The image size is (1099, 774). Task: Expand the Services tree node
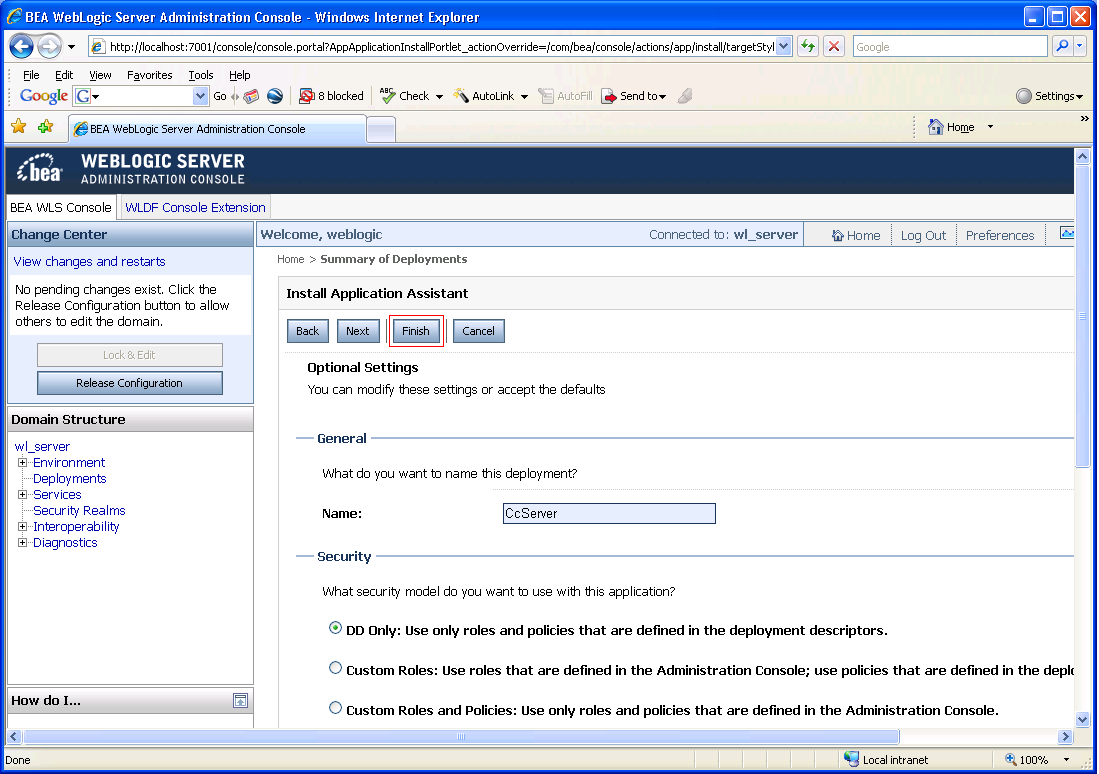click(x=22, y=495)
